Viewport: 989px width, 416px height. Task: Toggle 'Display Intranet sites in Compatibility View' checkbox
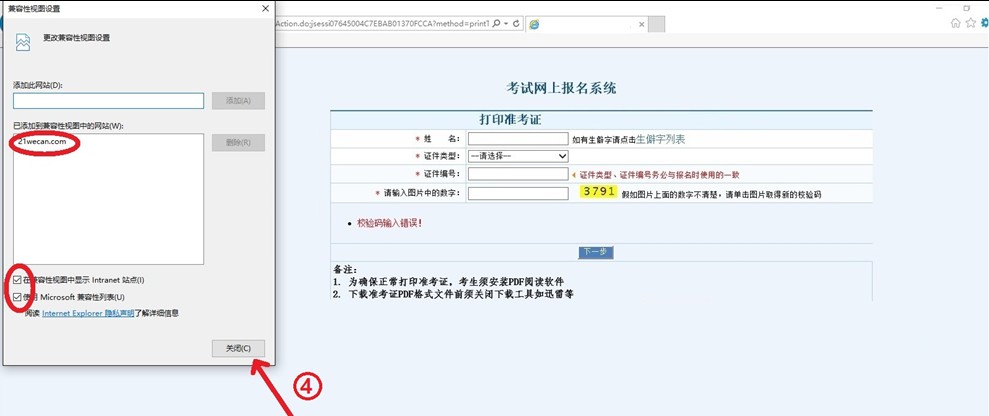20,279
